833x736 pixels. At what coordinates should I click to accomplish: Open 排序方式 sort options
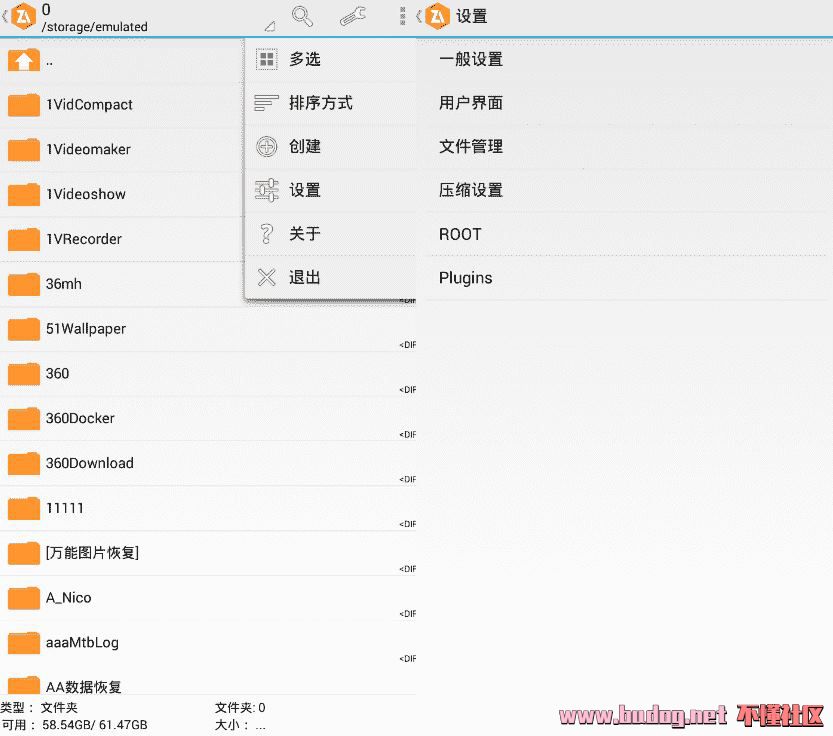point(330,103)
